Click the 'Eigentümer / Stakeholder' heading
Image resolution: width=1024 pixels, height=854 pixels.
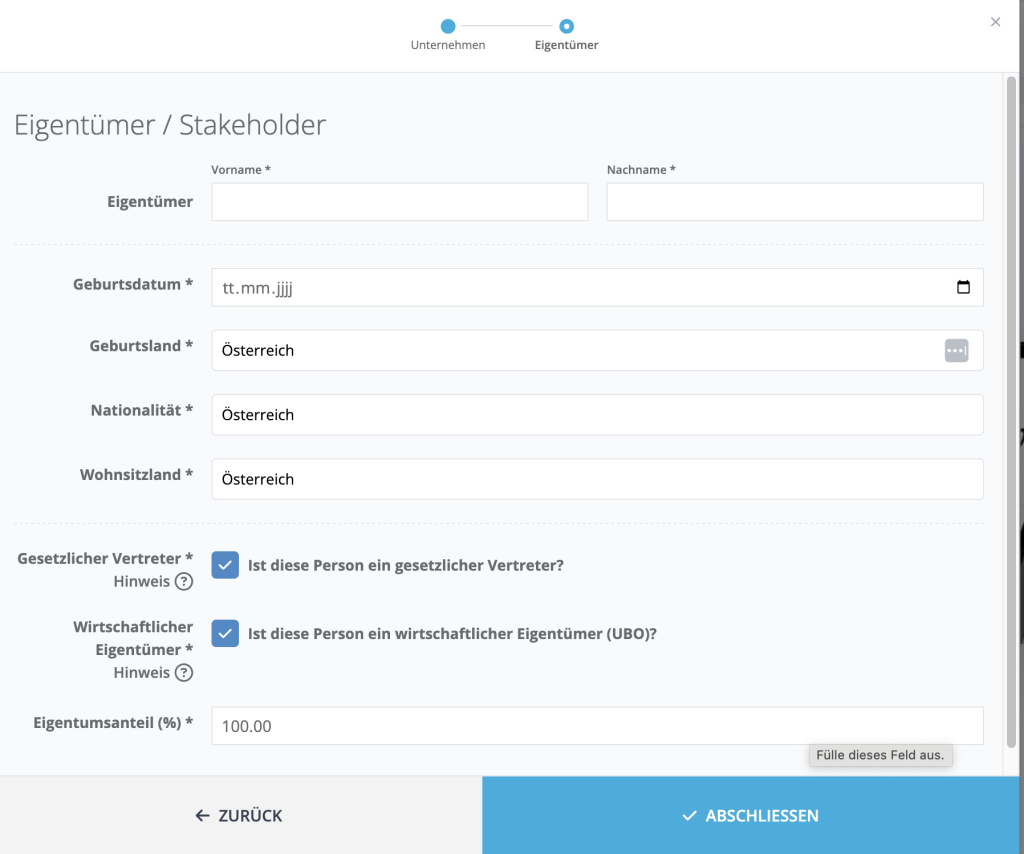click(x=170, y=125)
